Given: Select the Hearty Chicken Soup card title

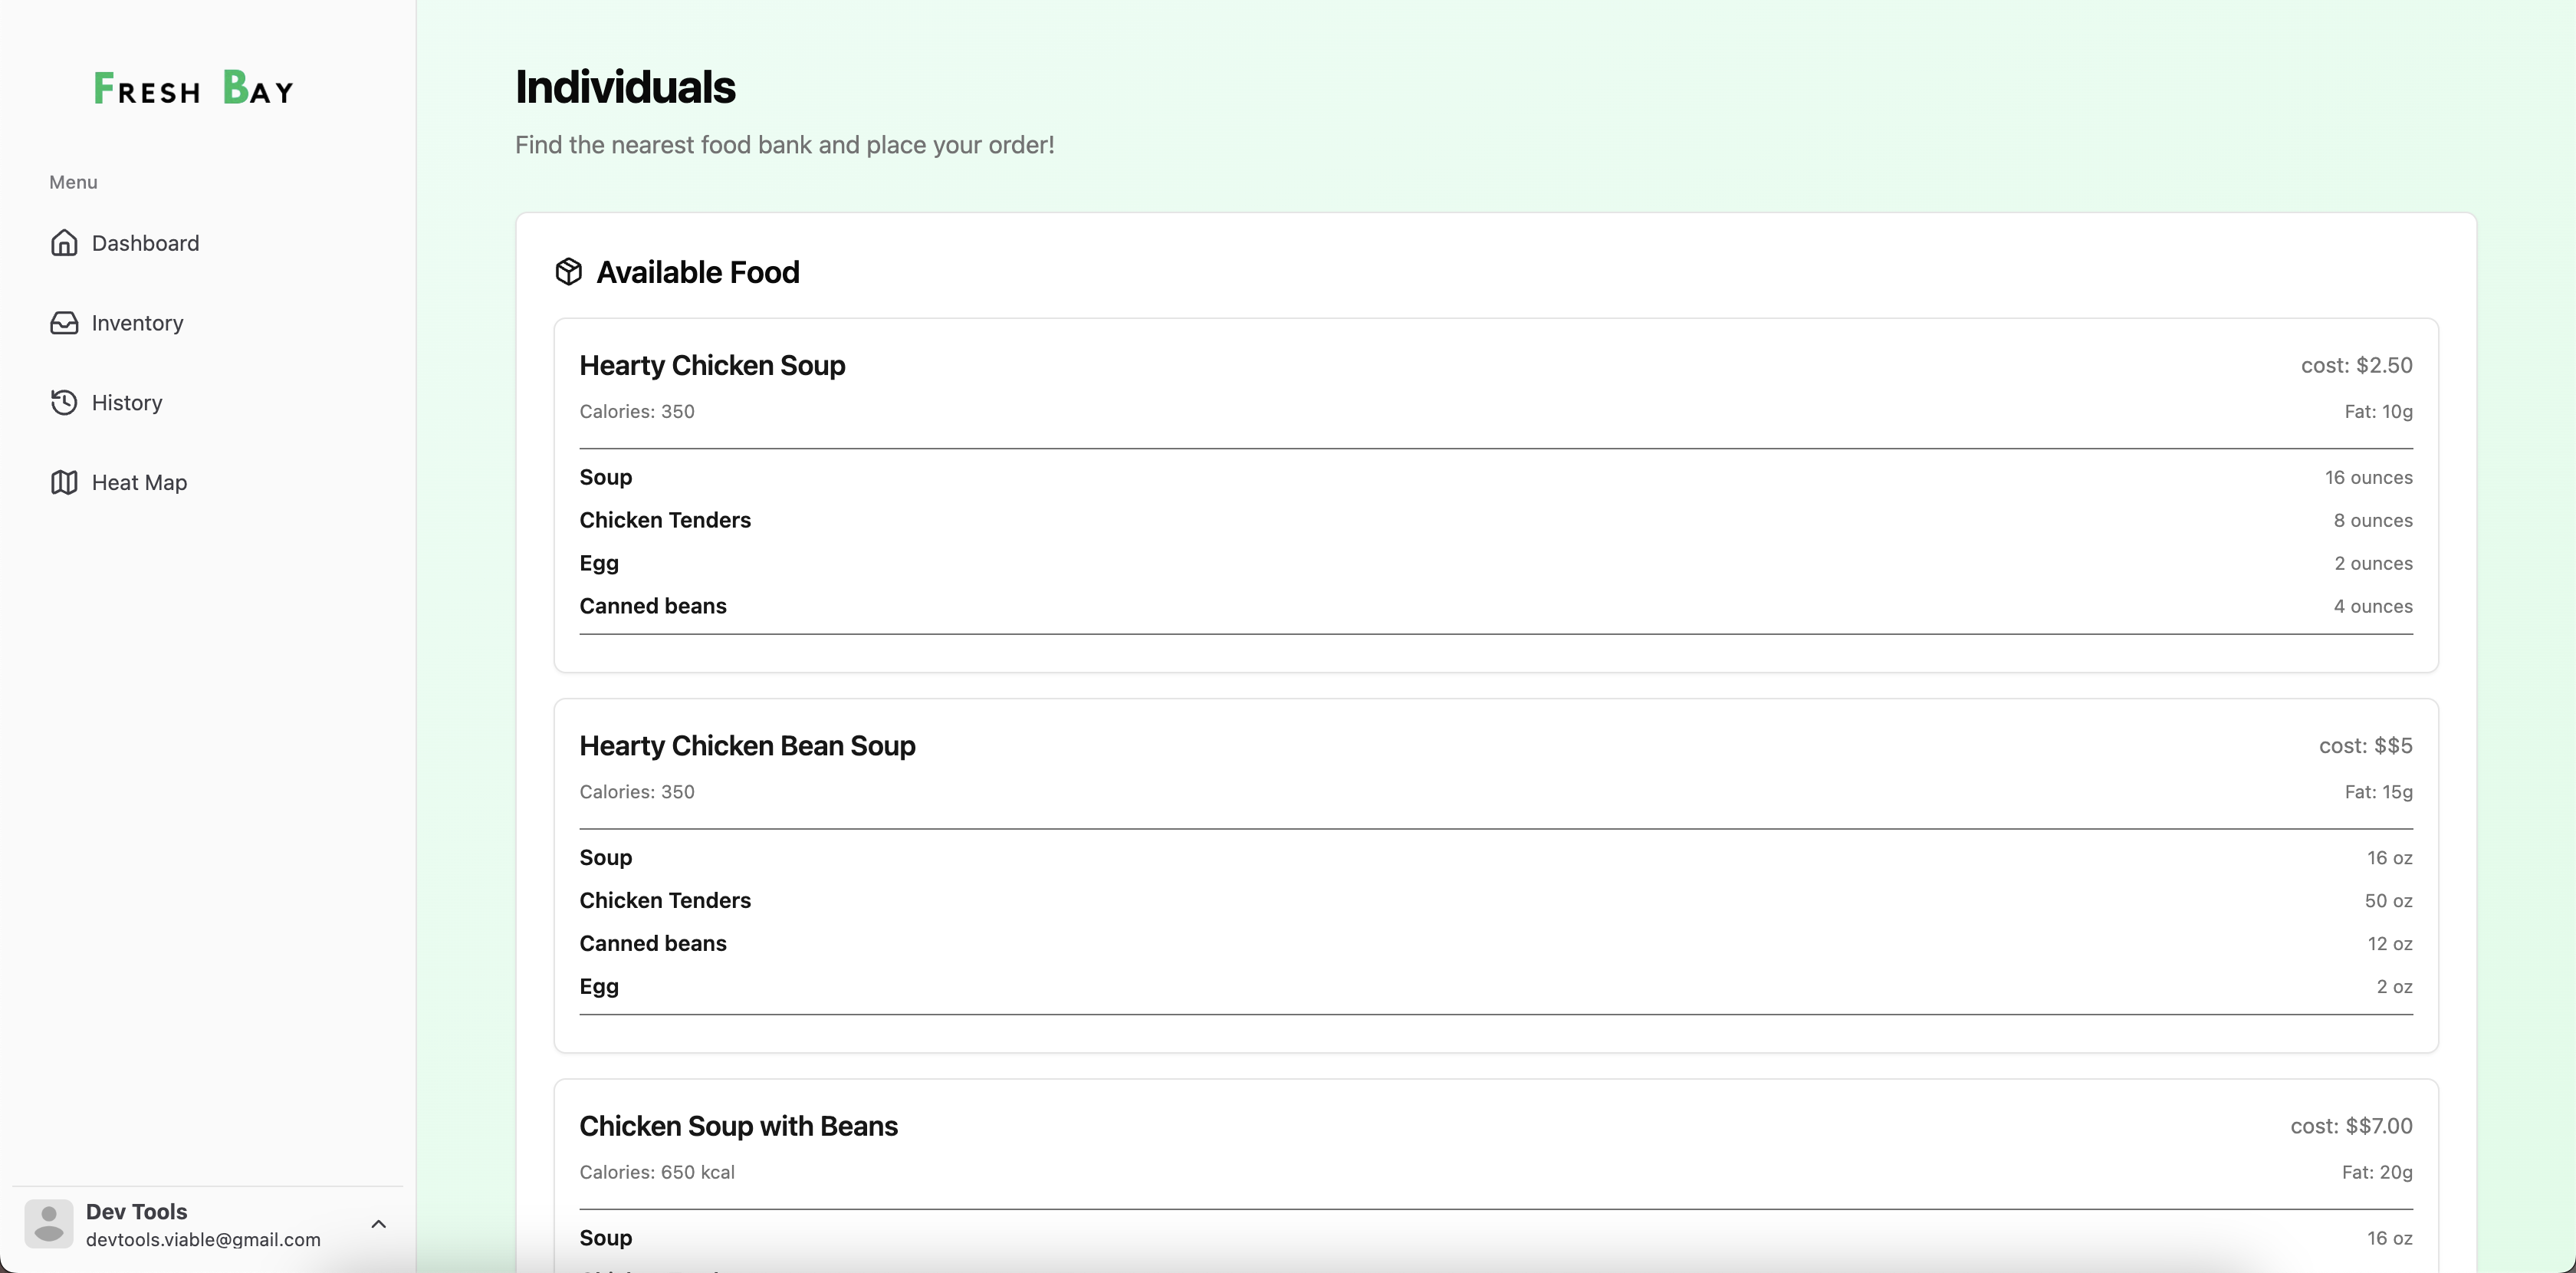Looking at the screenshot, I should tap(712, 366).
